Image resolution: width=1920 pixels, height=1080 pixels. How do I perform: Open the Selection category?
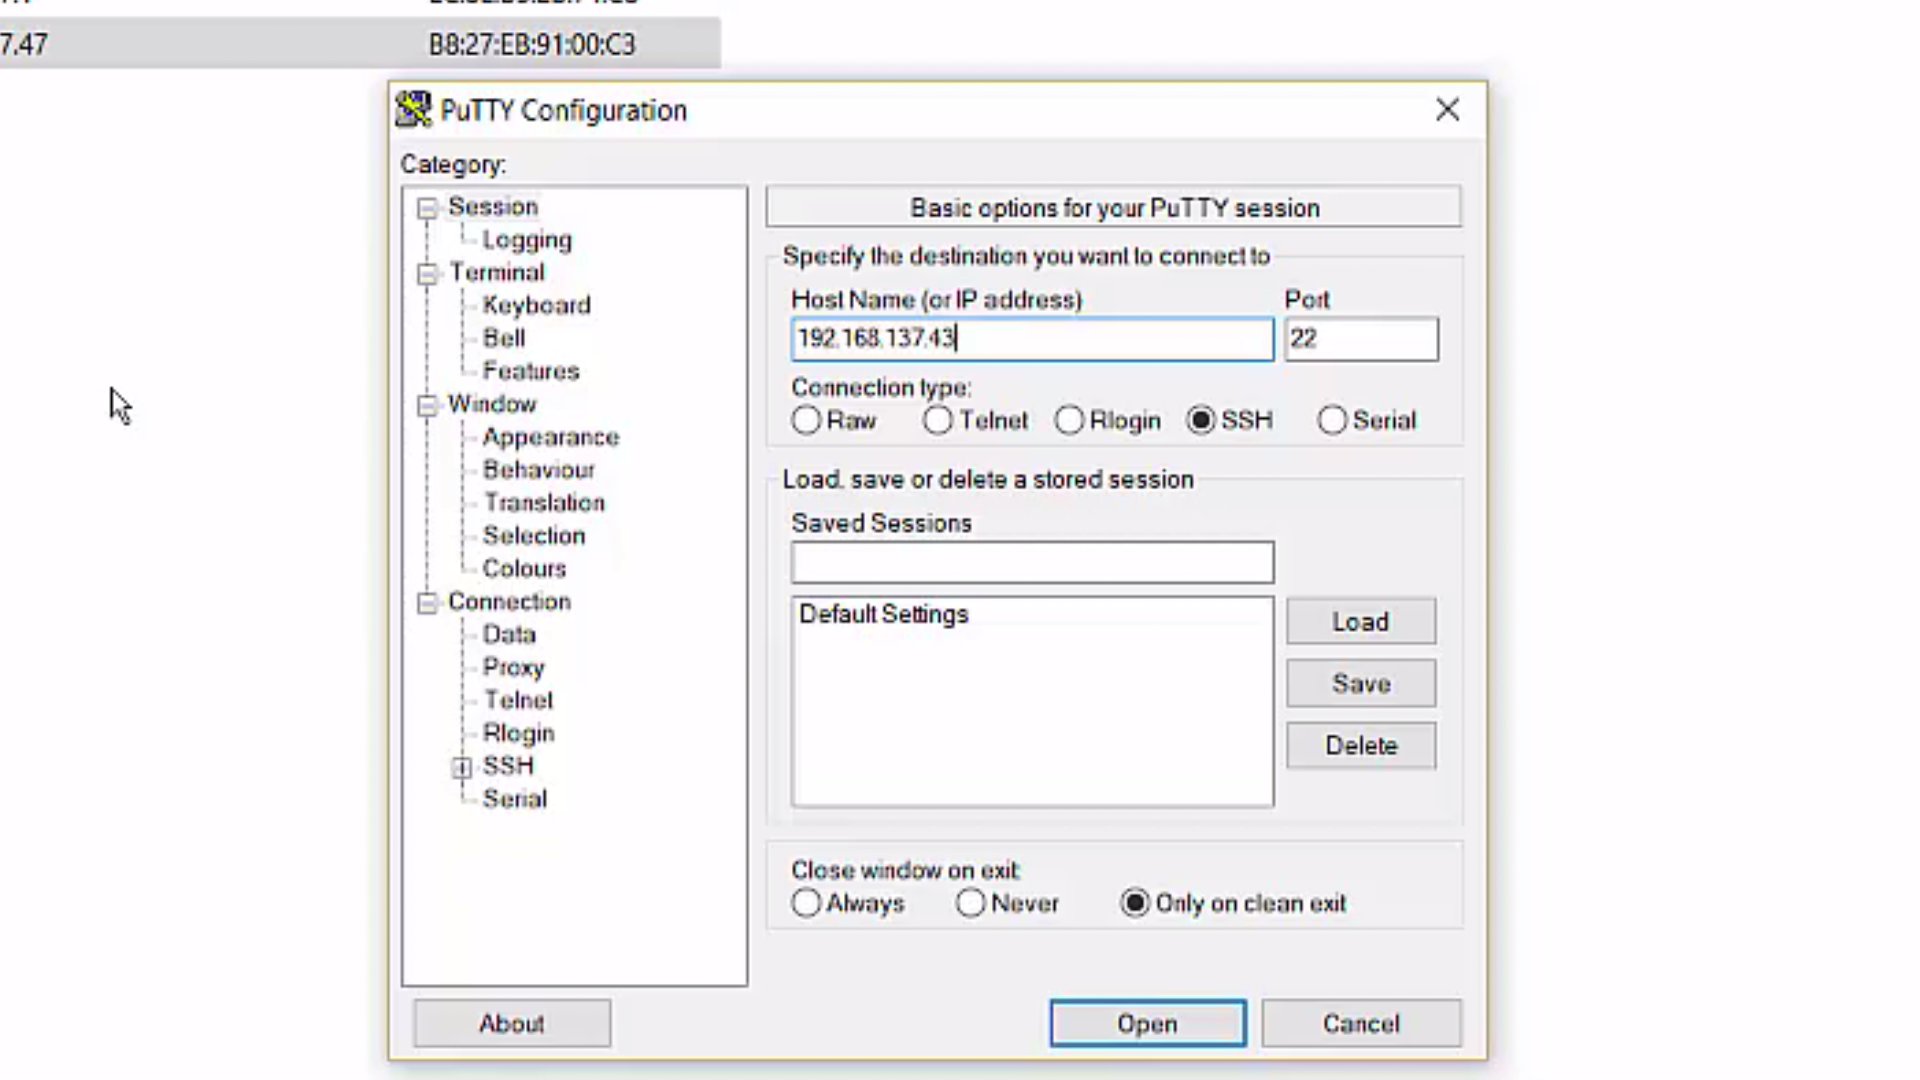point(534,536)
